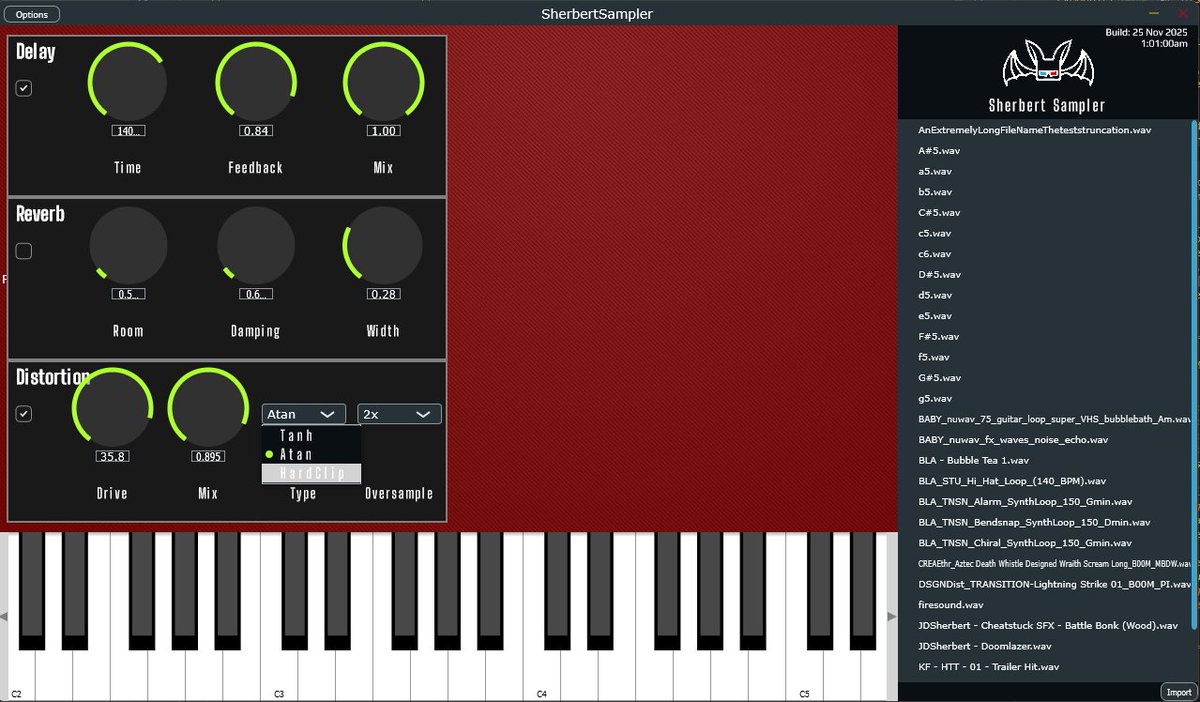Select the F#5.wav sample
This screenshot has height=702, width=1200.
coord(1045,336)
